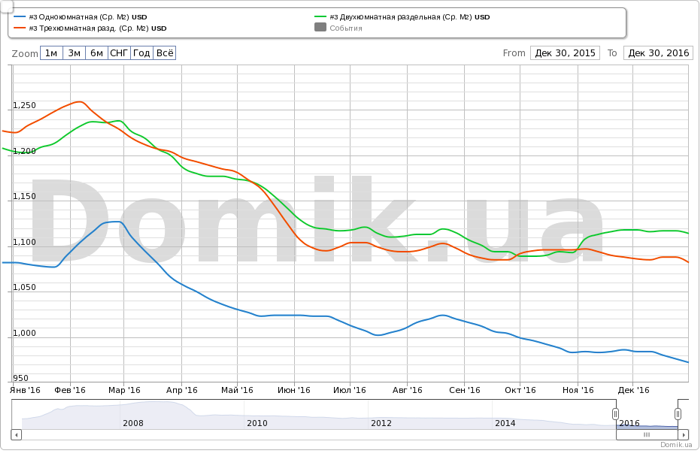Select the СНГ zoom option

pos(119,53)
